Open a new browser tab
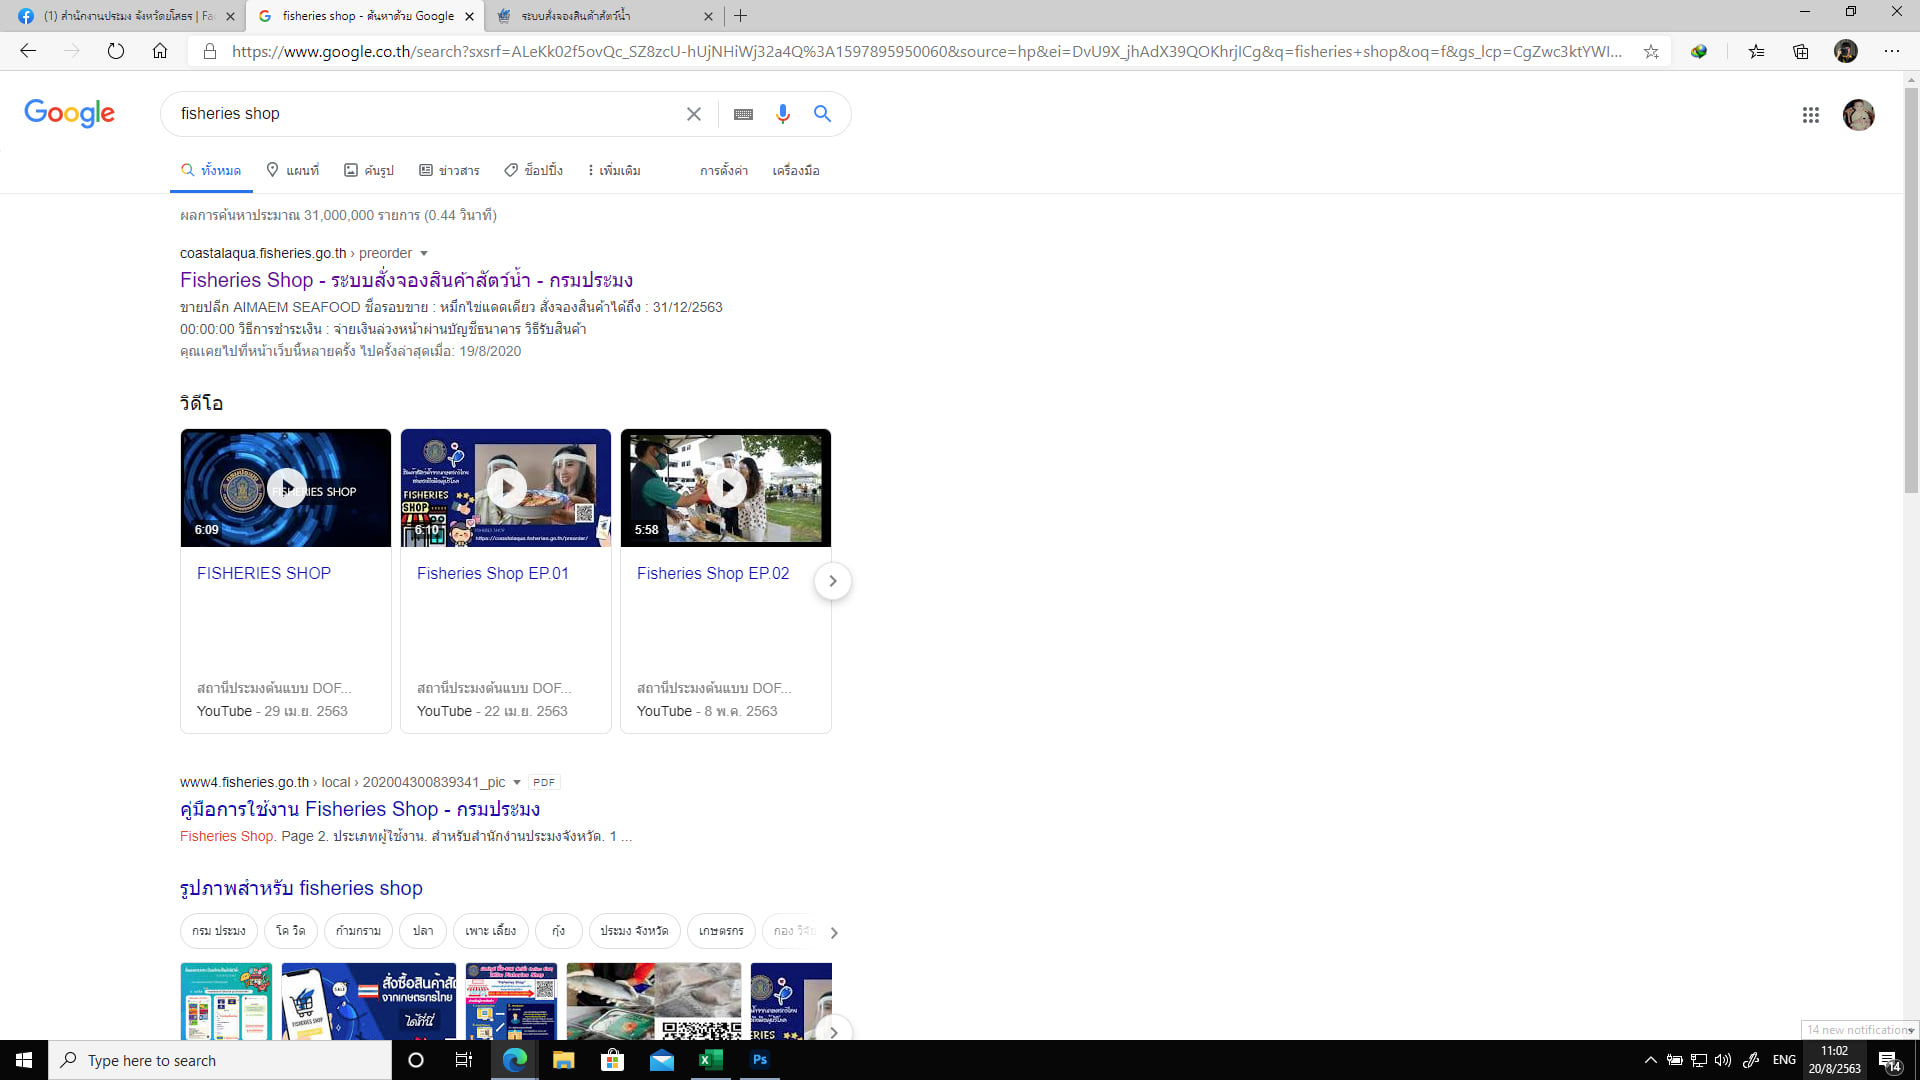The width and height of the screenshot is (1920, 1080). point(741,16)
